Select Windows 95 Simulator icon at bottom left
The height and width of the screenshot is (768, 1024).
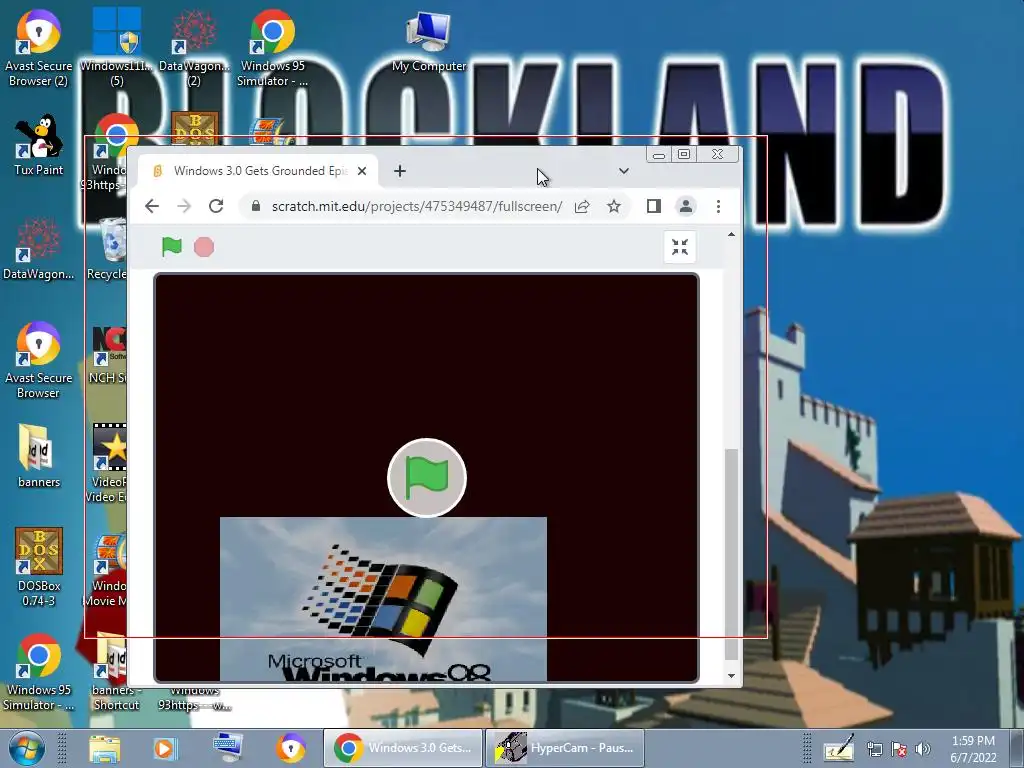click(x=39, y=672)
